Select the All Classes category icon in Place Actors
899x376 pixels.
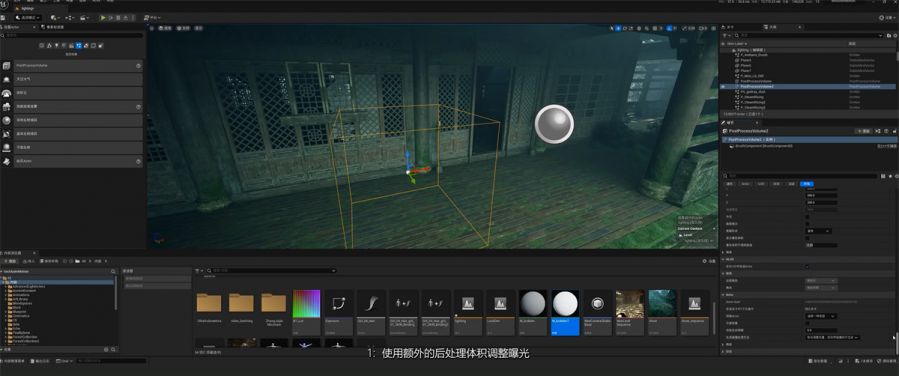pos(101,45)
